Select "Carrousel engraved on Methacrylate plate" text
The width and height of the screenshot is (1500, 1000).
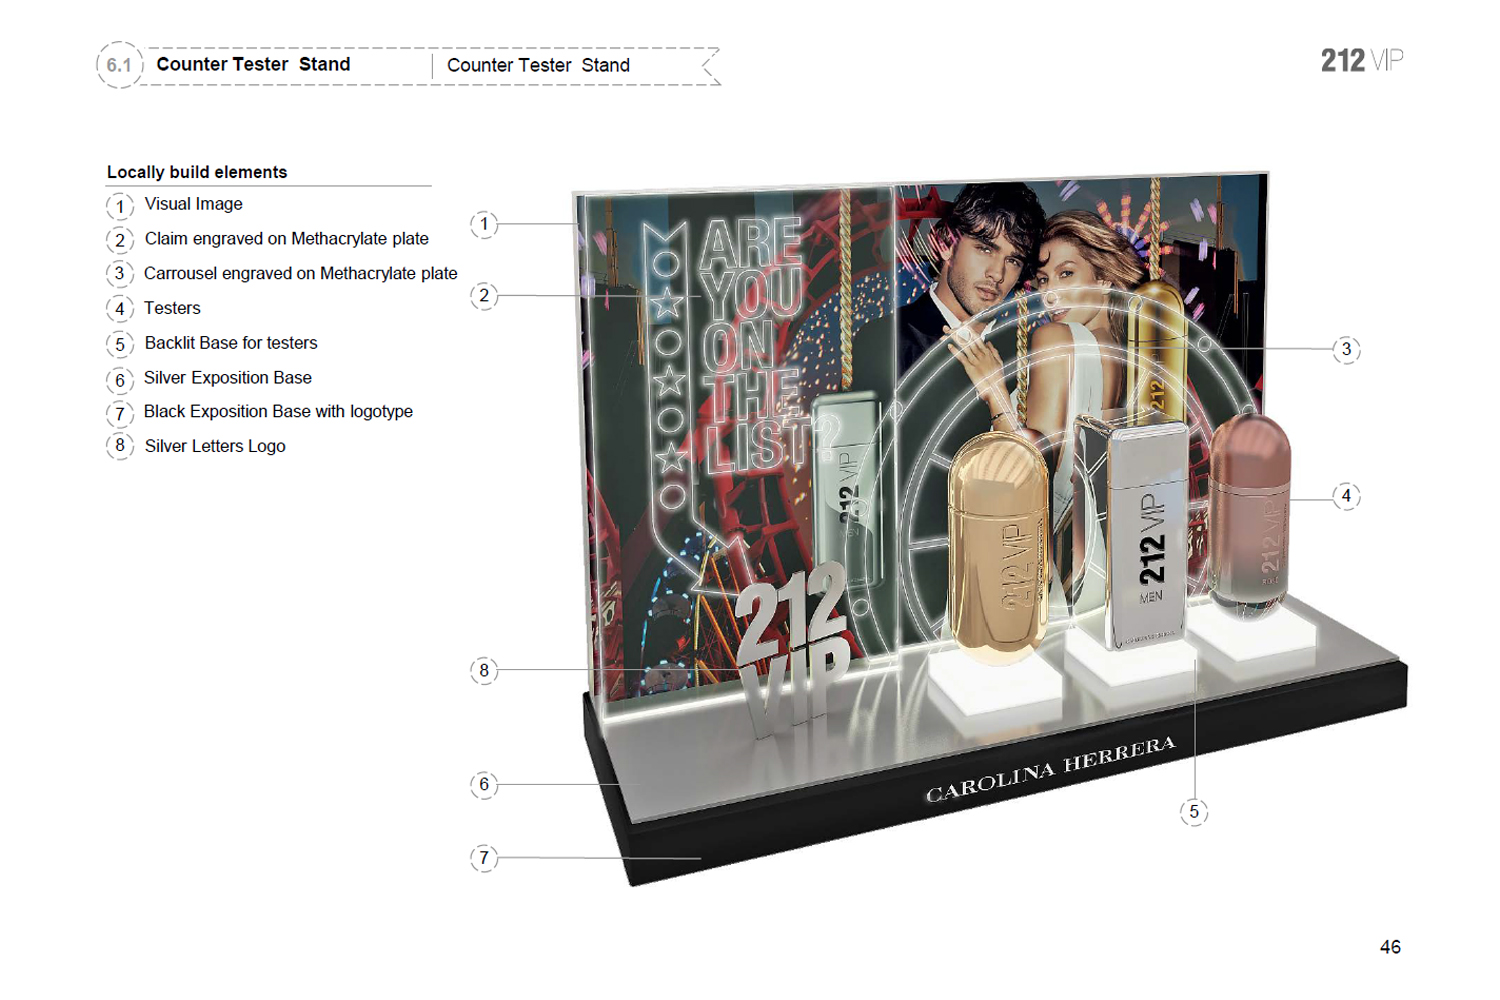[x=300, y=273]
